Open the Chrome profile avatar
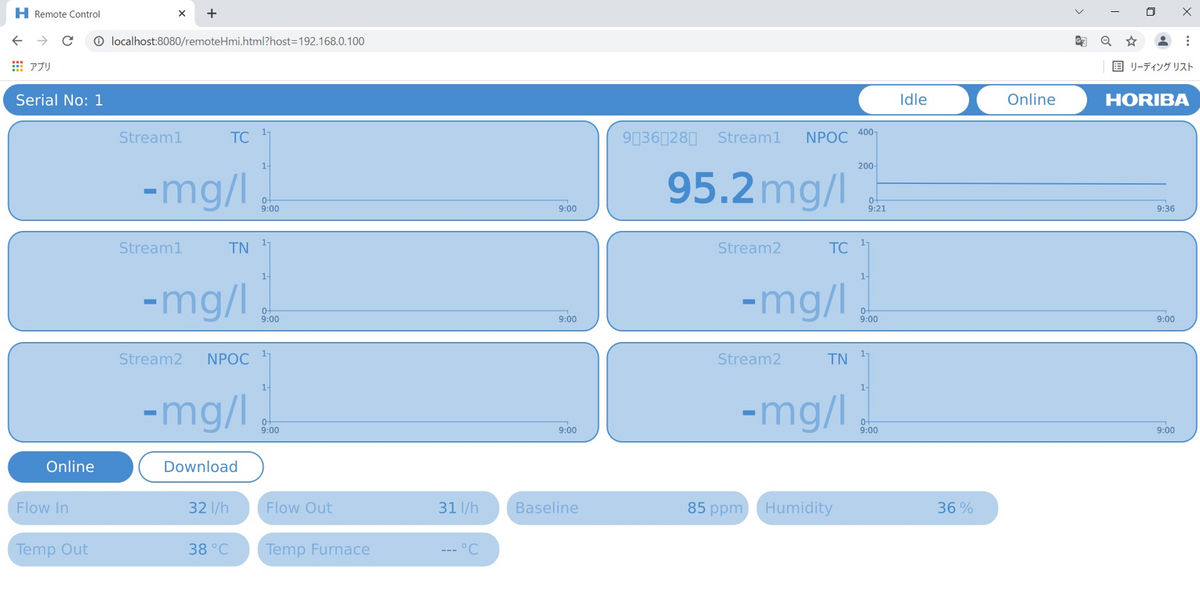This screenshot has height=591, width=1200. (x=1162, y=41)
